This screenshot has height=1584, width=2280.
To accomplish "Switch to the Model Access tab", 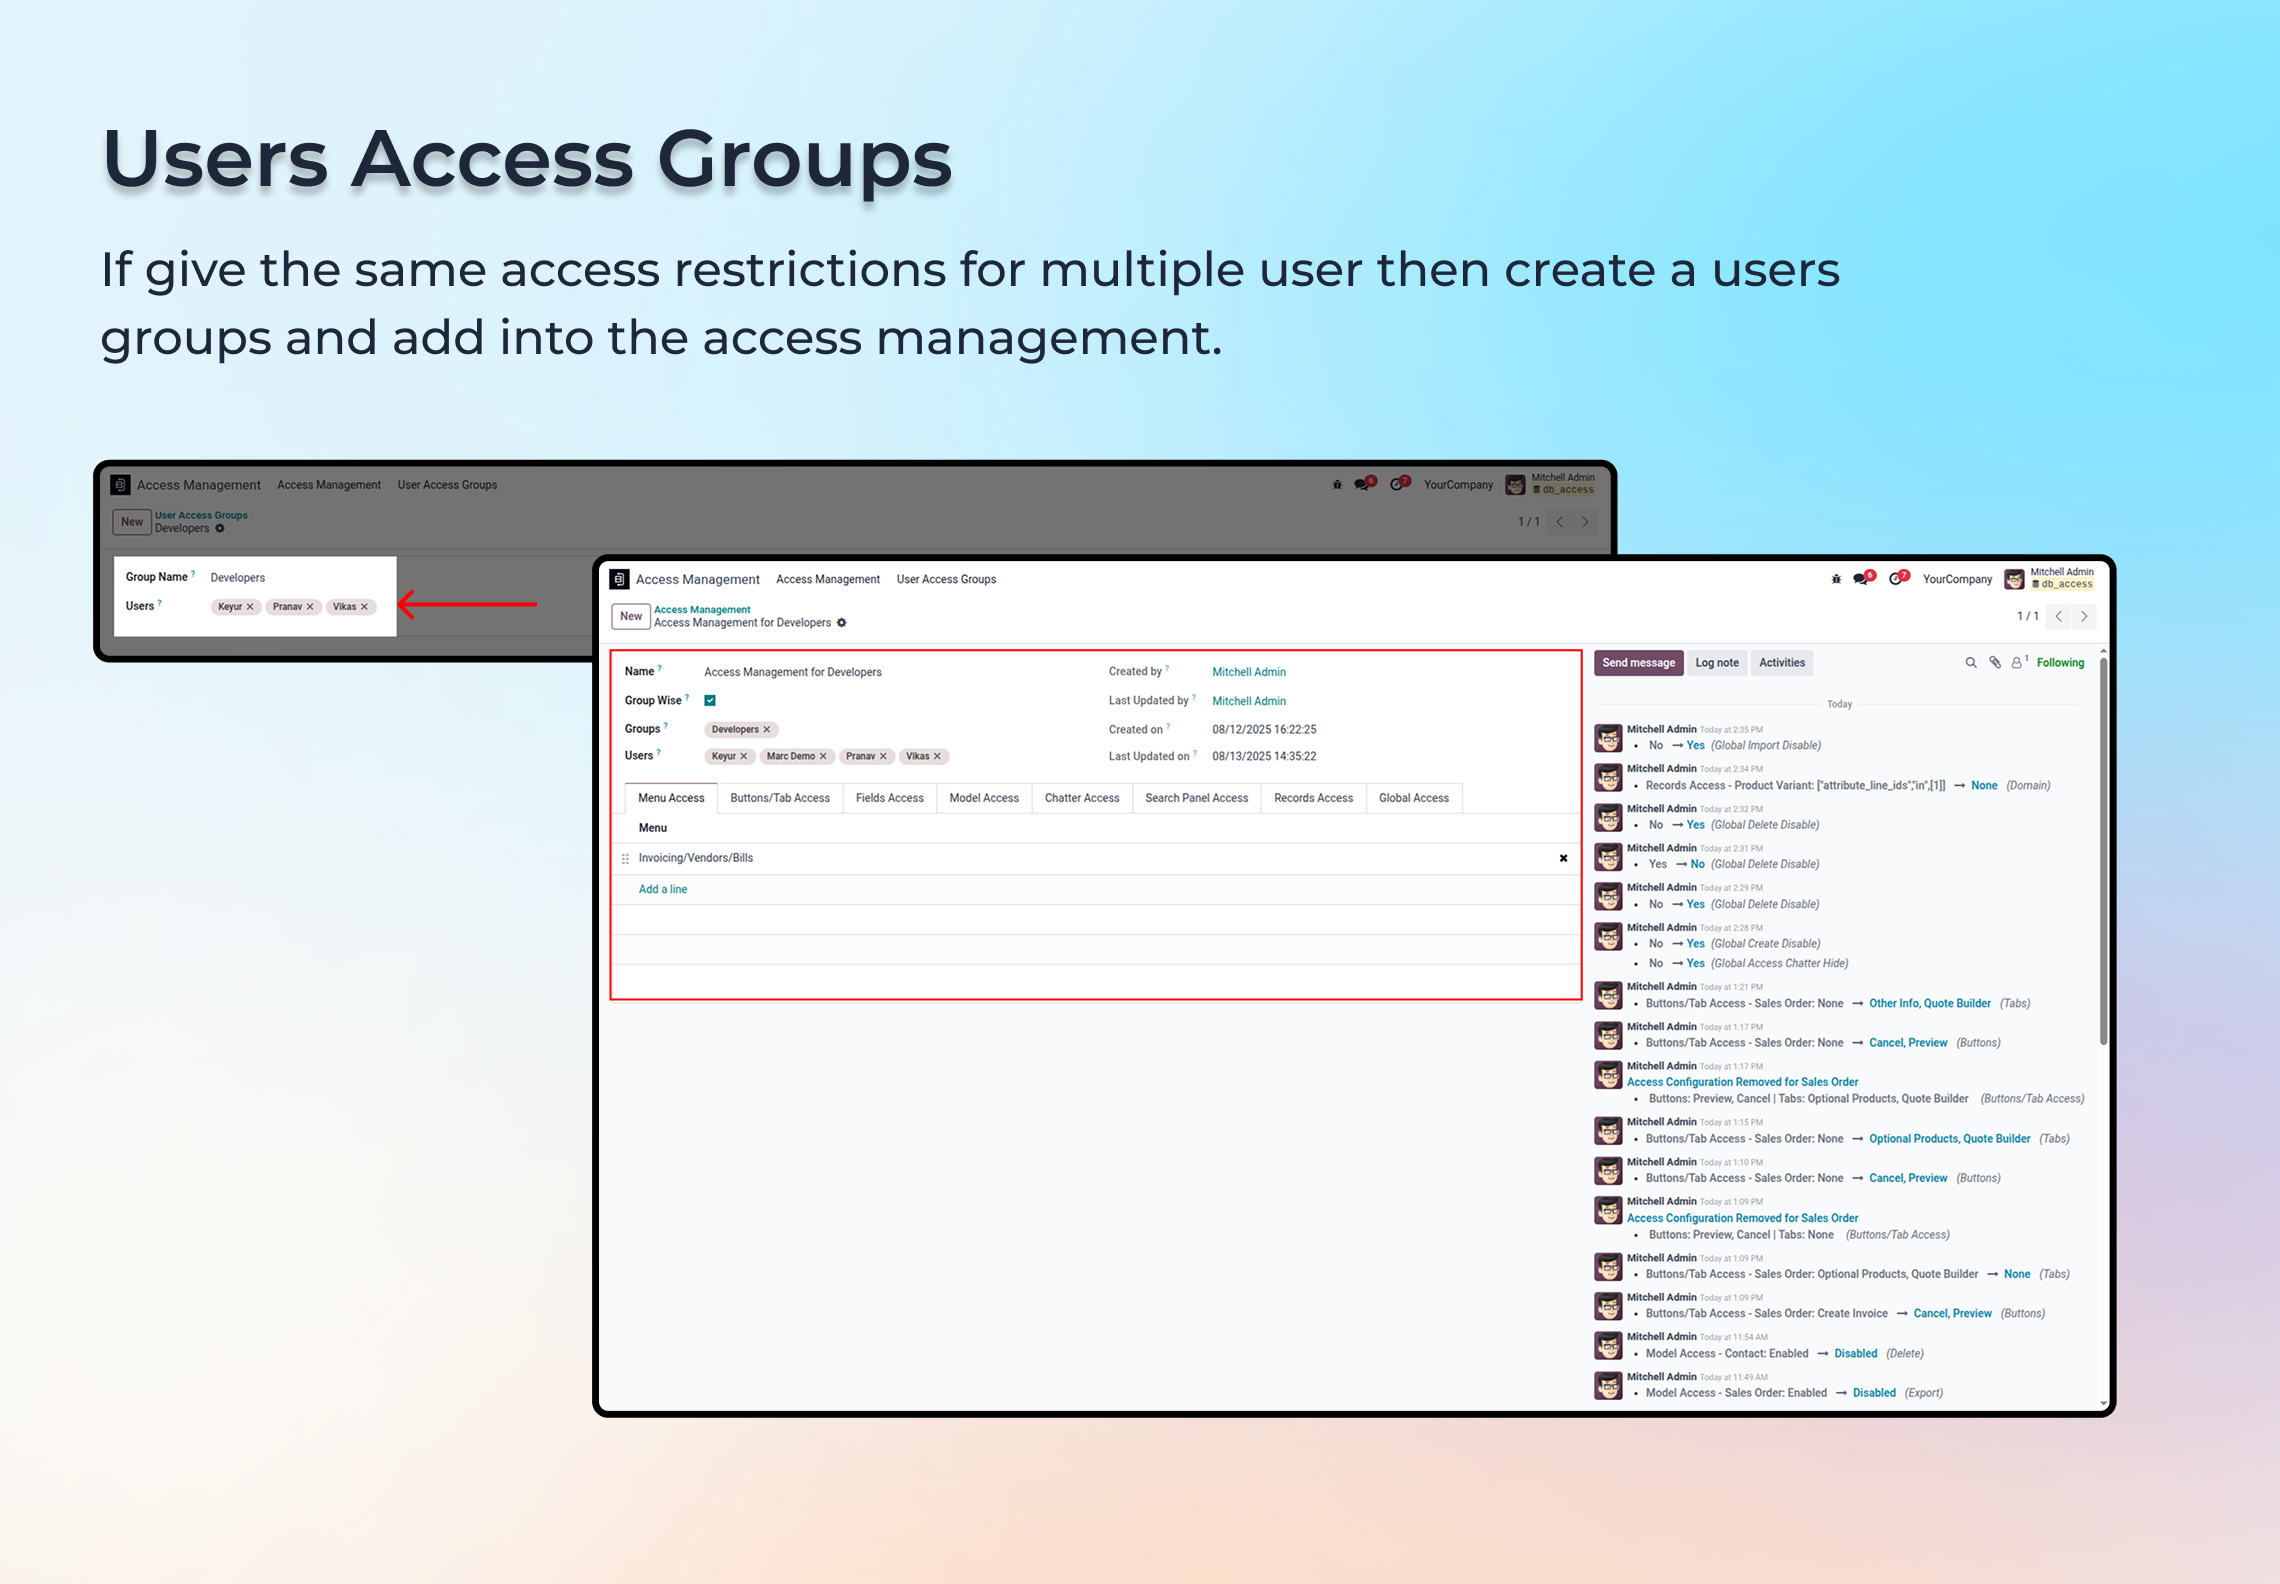I will tap(983, 798).
